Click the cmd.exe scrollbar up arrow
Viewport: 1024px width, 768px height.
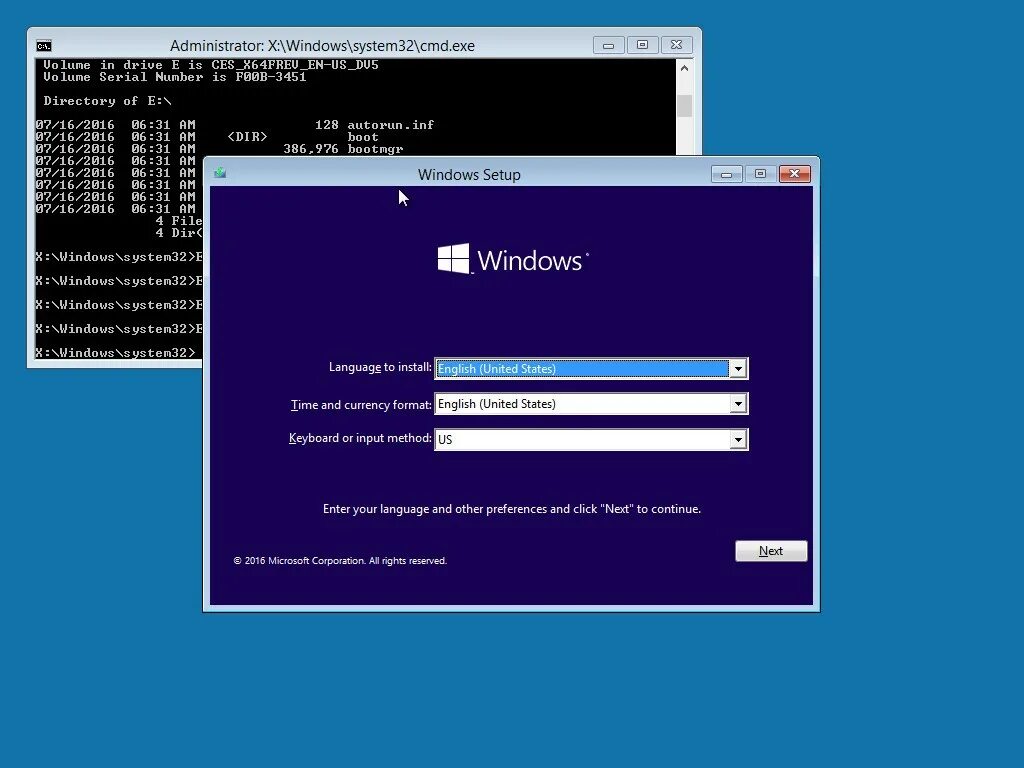click(x=684, y=68)
